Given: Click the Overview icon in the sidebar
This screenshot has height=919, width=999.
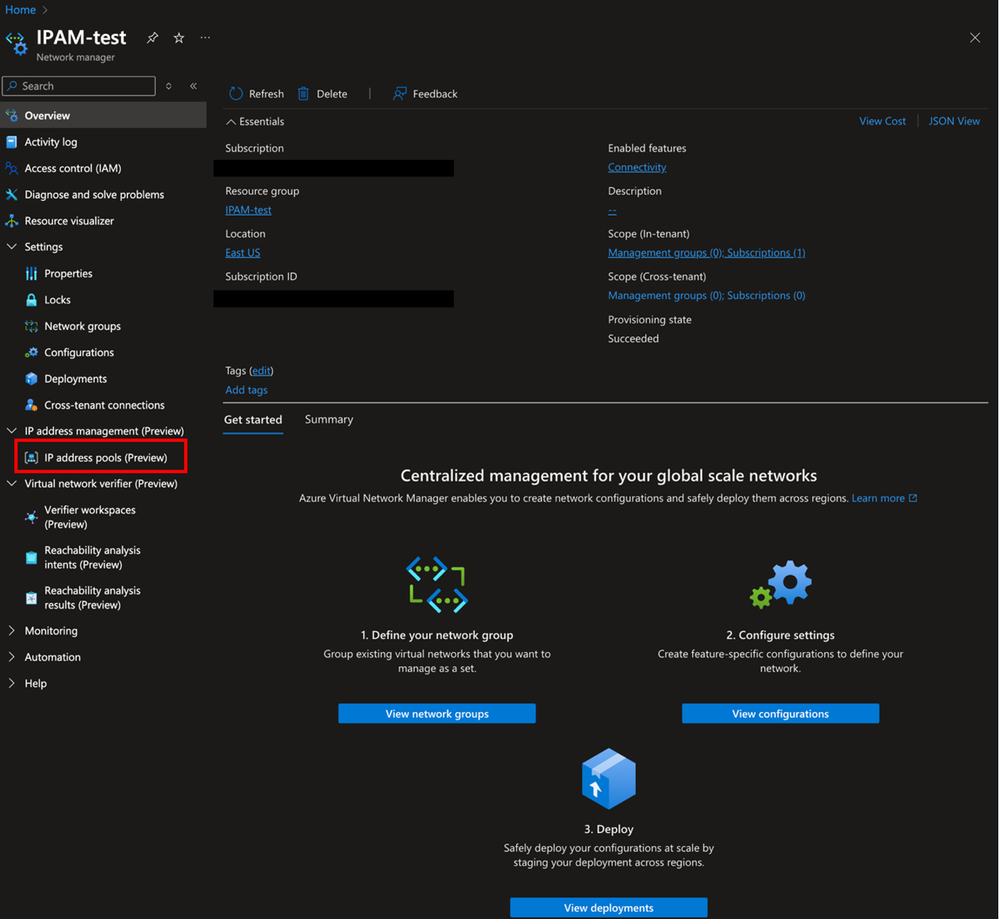Looking at the screenshot, I should [11, 115].
